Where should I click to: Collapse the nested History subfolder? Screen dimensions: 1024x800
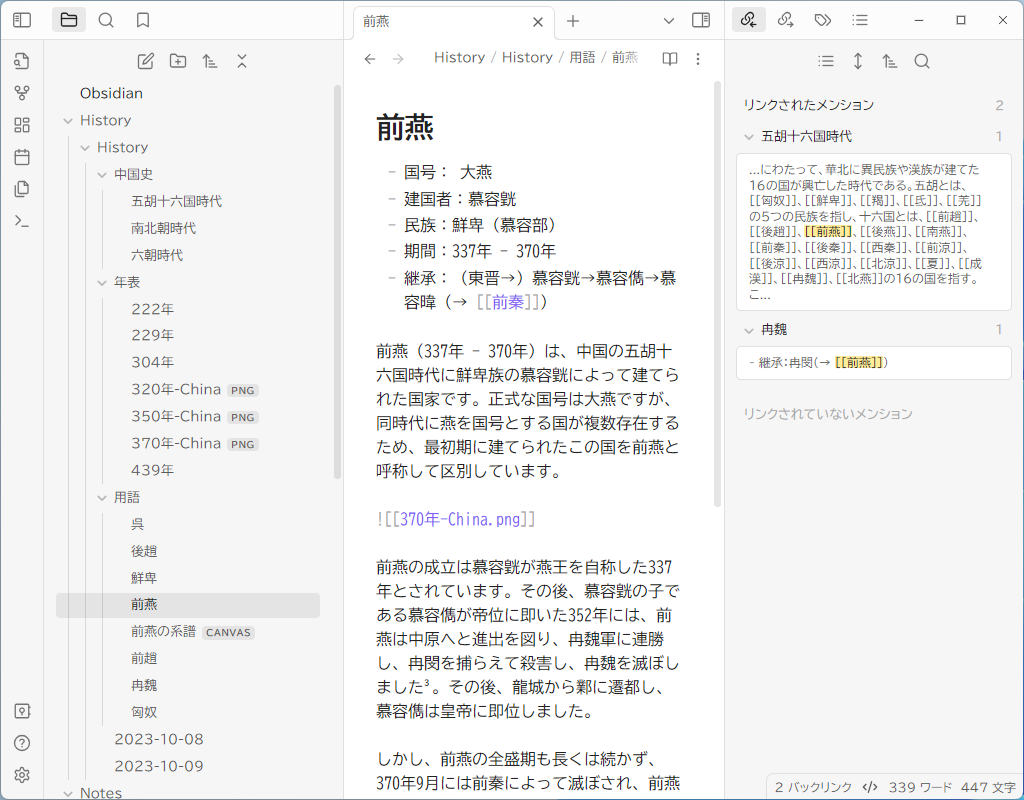coord(85,148)
